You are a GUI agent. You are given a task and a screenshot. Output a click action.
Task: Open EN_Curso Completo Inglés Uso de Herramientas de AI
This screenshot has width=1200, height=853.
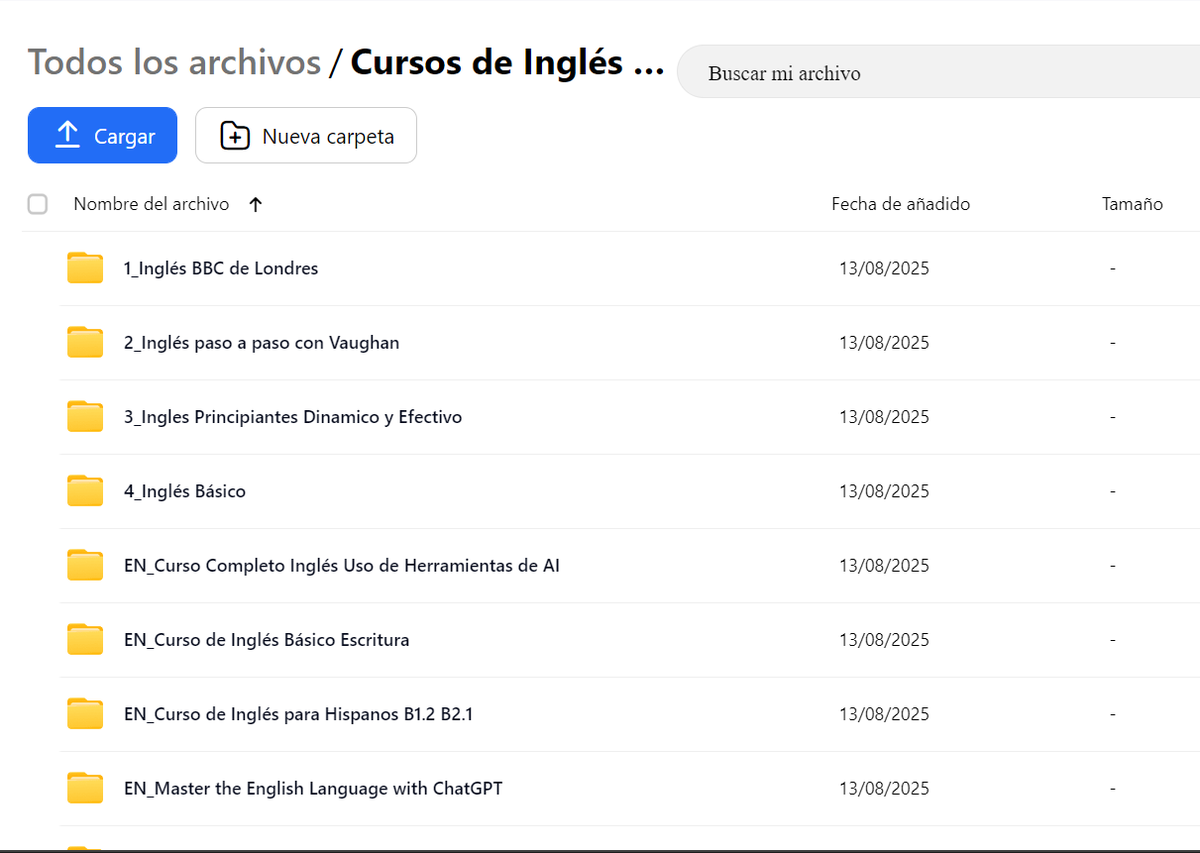342,565
